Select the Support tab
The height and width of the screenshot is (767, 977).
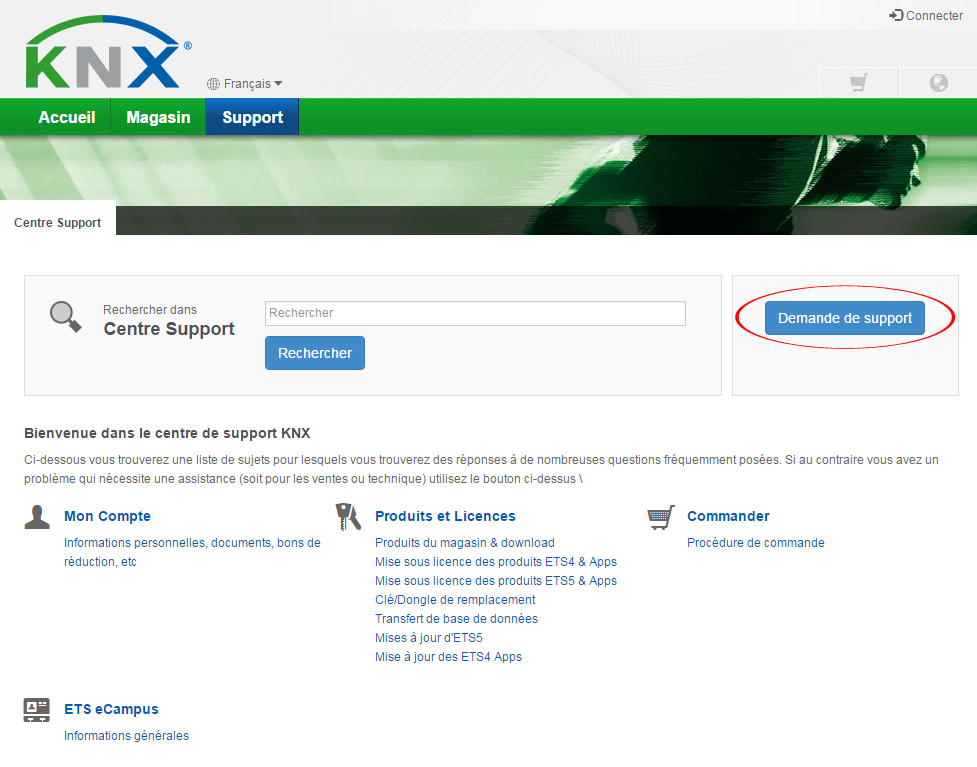coord(252,117)
